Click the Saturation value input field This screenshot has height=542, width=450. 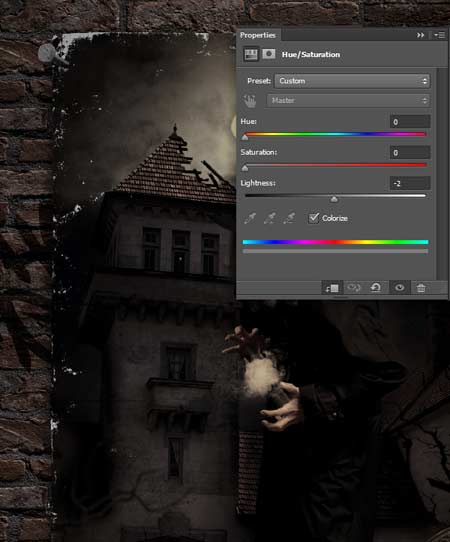pos(410,152)
